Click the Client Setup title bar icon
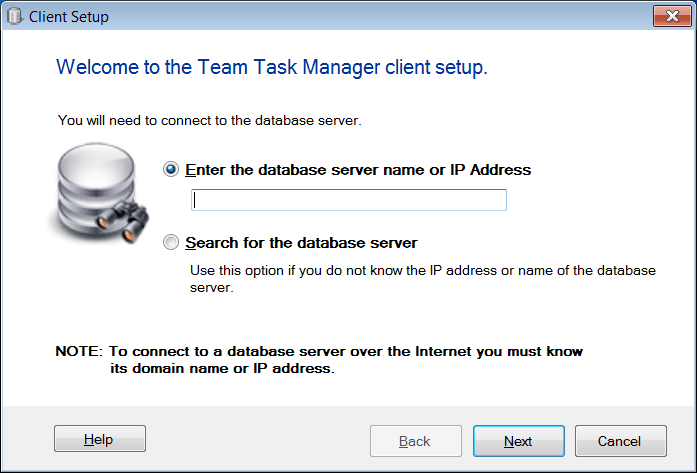The height and width of the screenshot is (473, 697). click(14, 17)
